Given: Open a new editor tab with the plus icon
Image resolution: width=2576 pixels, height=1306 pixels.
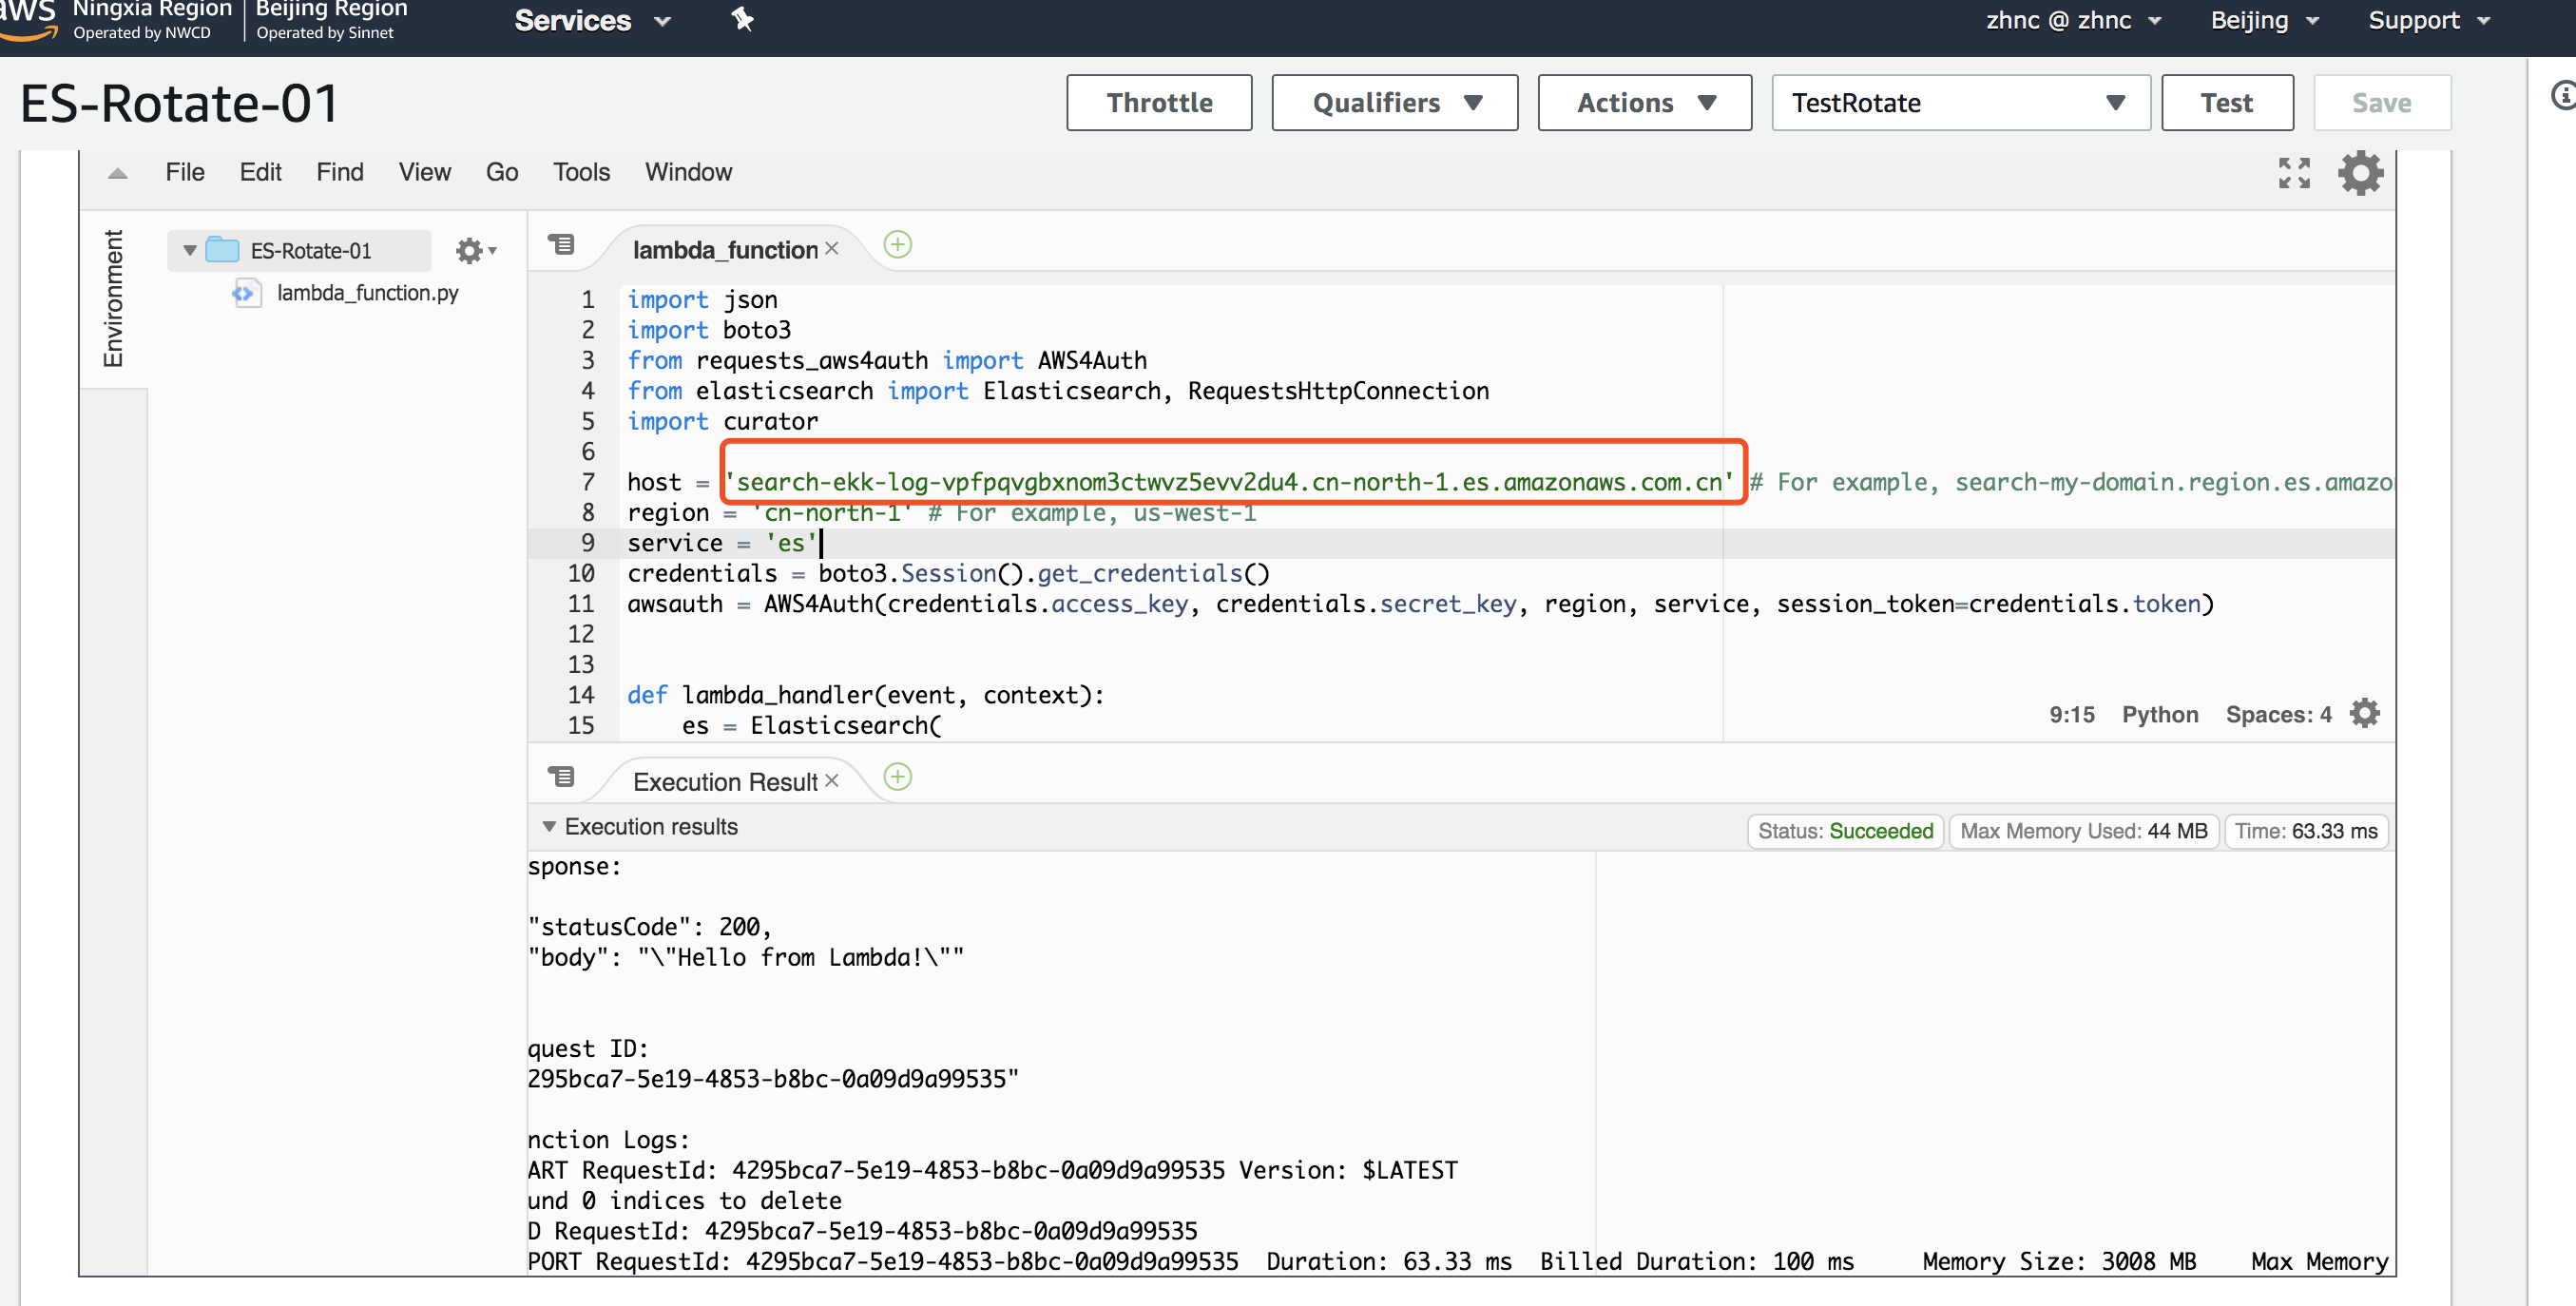Looking at the screenshot, I should coord(896,244).
